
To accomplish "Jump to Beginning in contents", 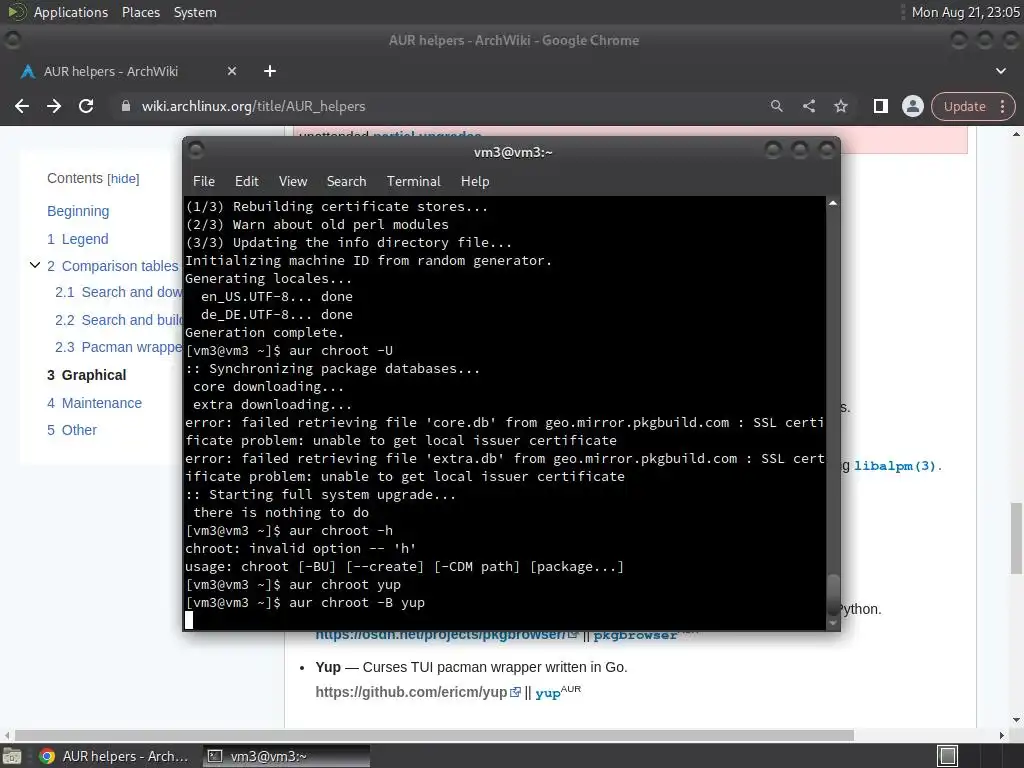I will pyautogui.click(x=78, y=211).
